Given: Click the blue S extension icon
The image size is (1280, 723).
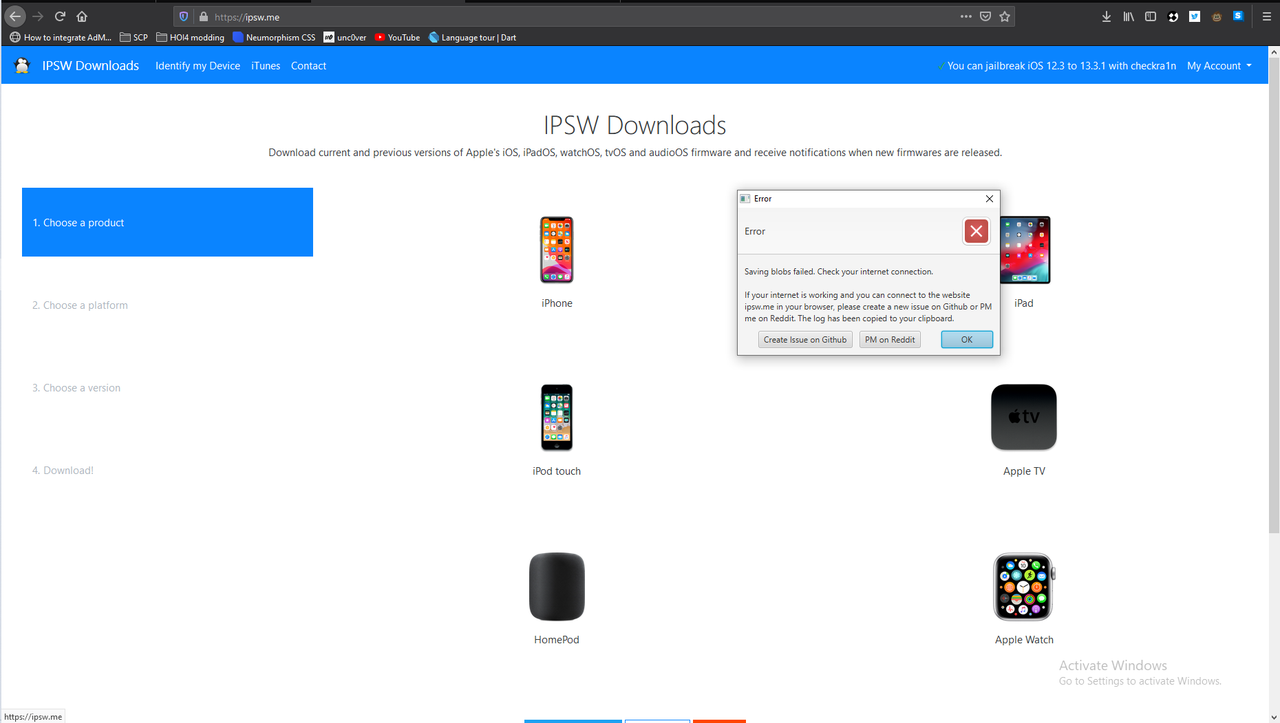Looking at the screenshot, I should pos(1238,16).
